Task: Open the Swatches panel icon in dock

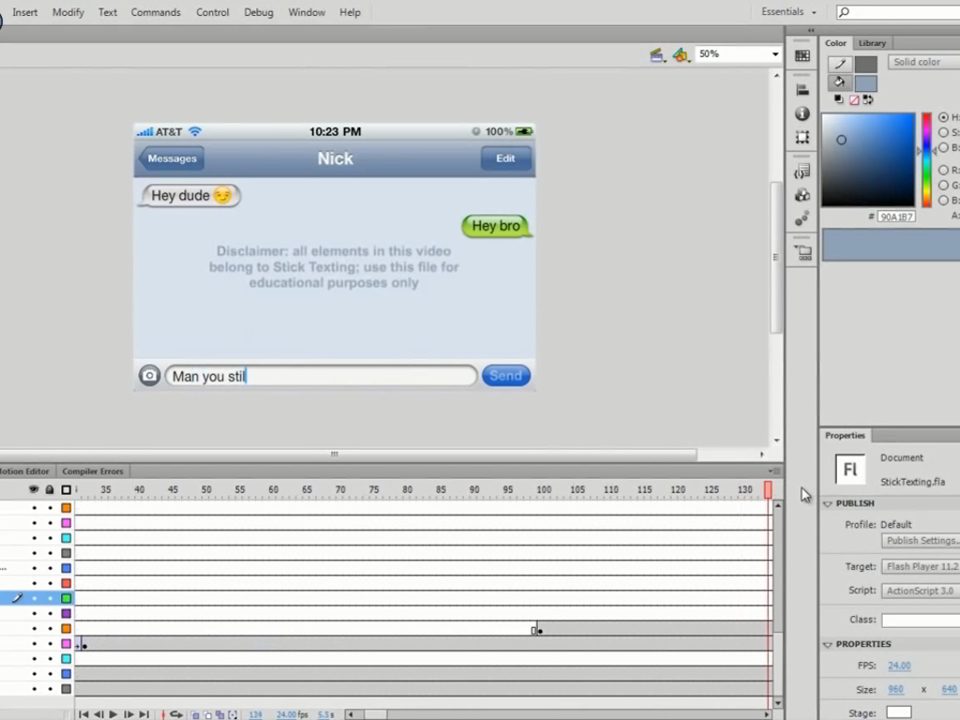Action: pyautogui.click(x=802, y=56)
